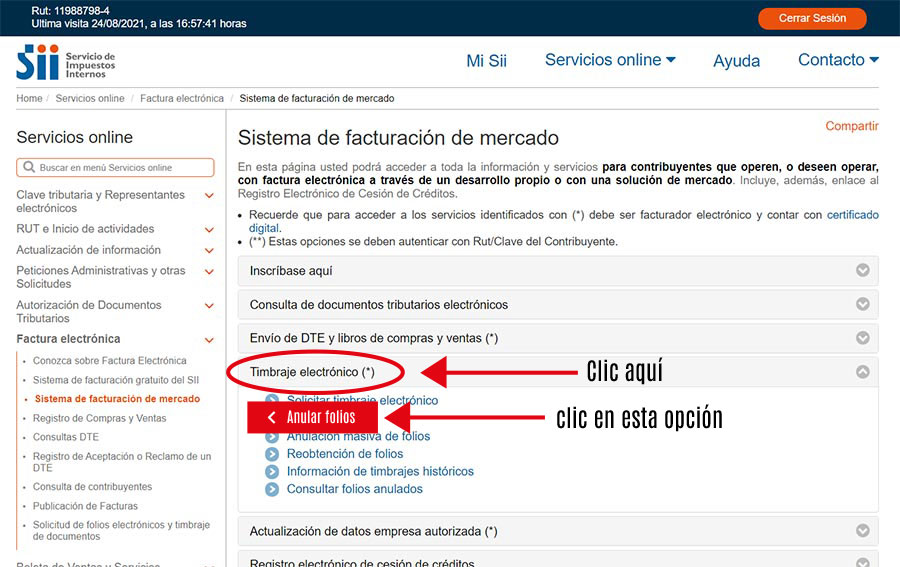
Task: Click Autorización de Documentos Tributarios item
Action: click(89, 312)
